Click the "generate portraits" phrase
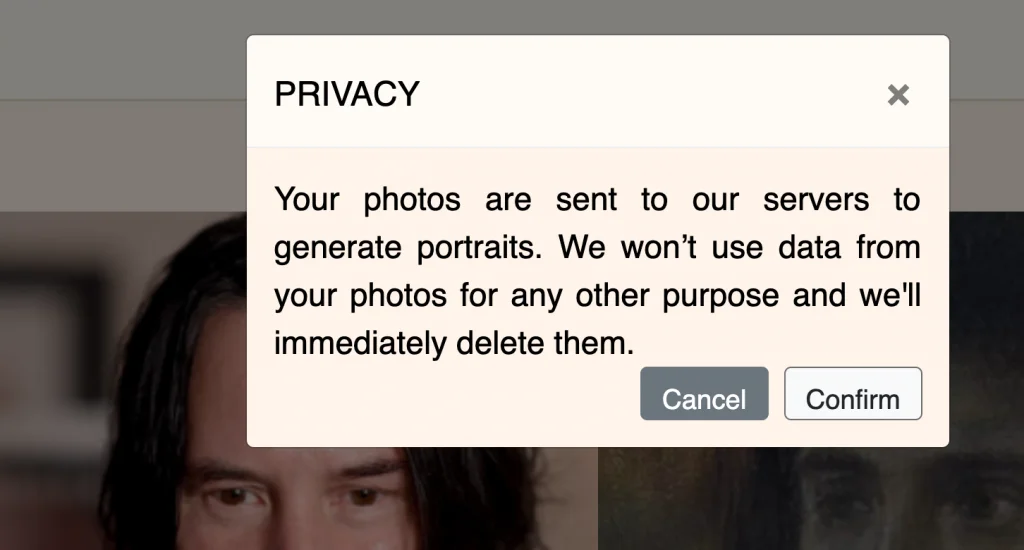 tap(408, 248)
